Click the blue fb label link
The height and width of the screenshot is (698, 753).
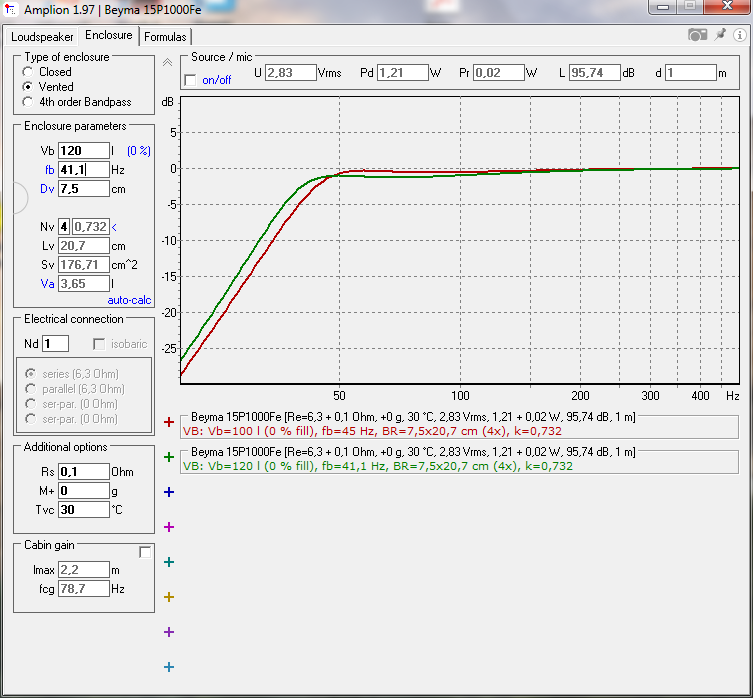pyautogui.click(x=49, y=170)
